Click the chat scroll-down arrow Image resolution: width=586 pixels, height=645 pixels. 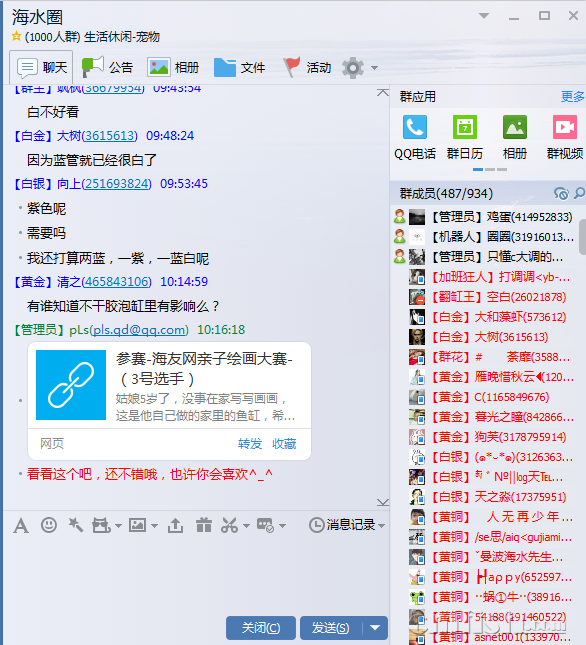[383, 502]
